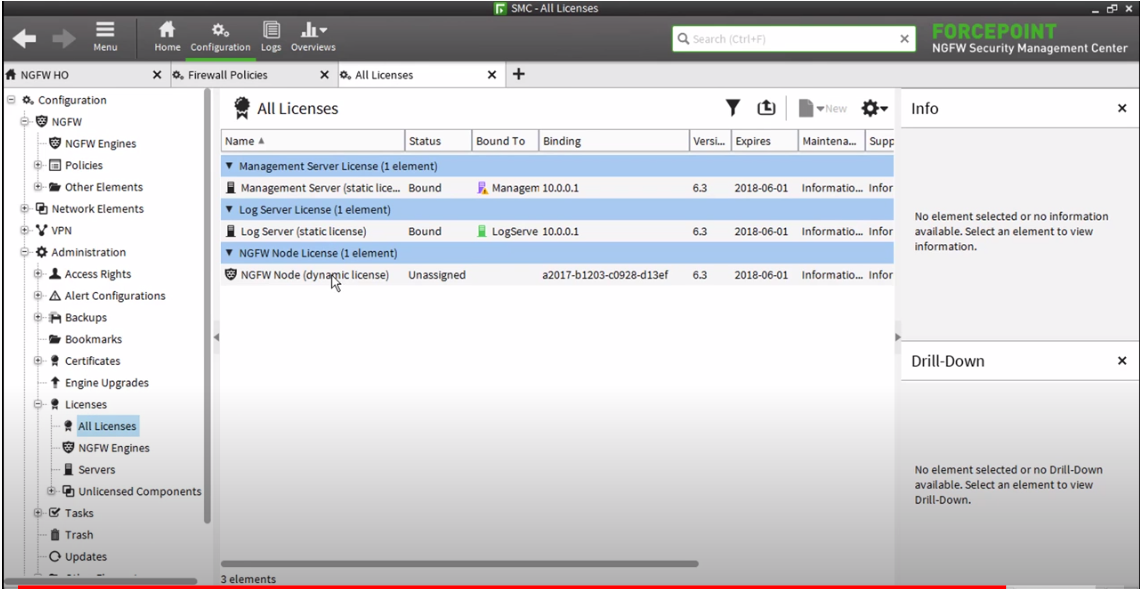Go to Home view
This screenshot has width=1140, height=589.
(x=167, y=36)
